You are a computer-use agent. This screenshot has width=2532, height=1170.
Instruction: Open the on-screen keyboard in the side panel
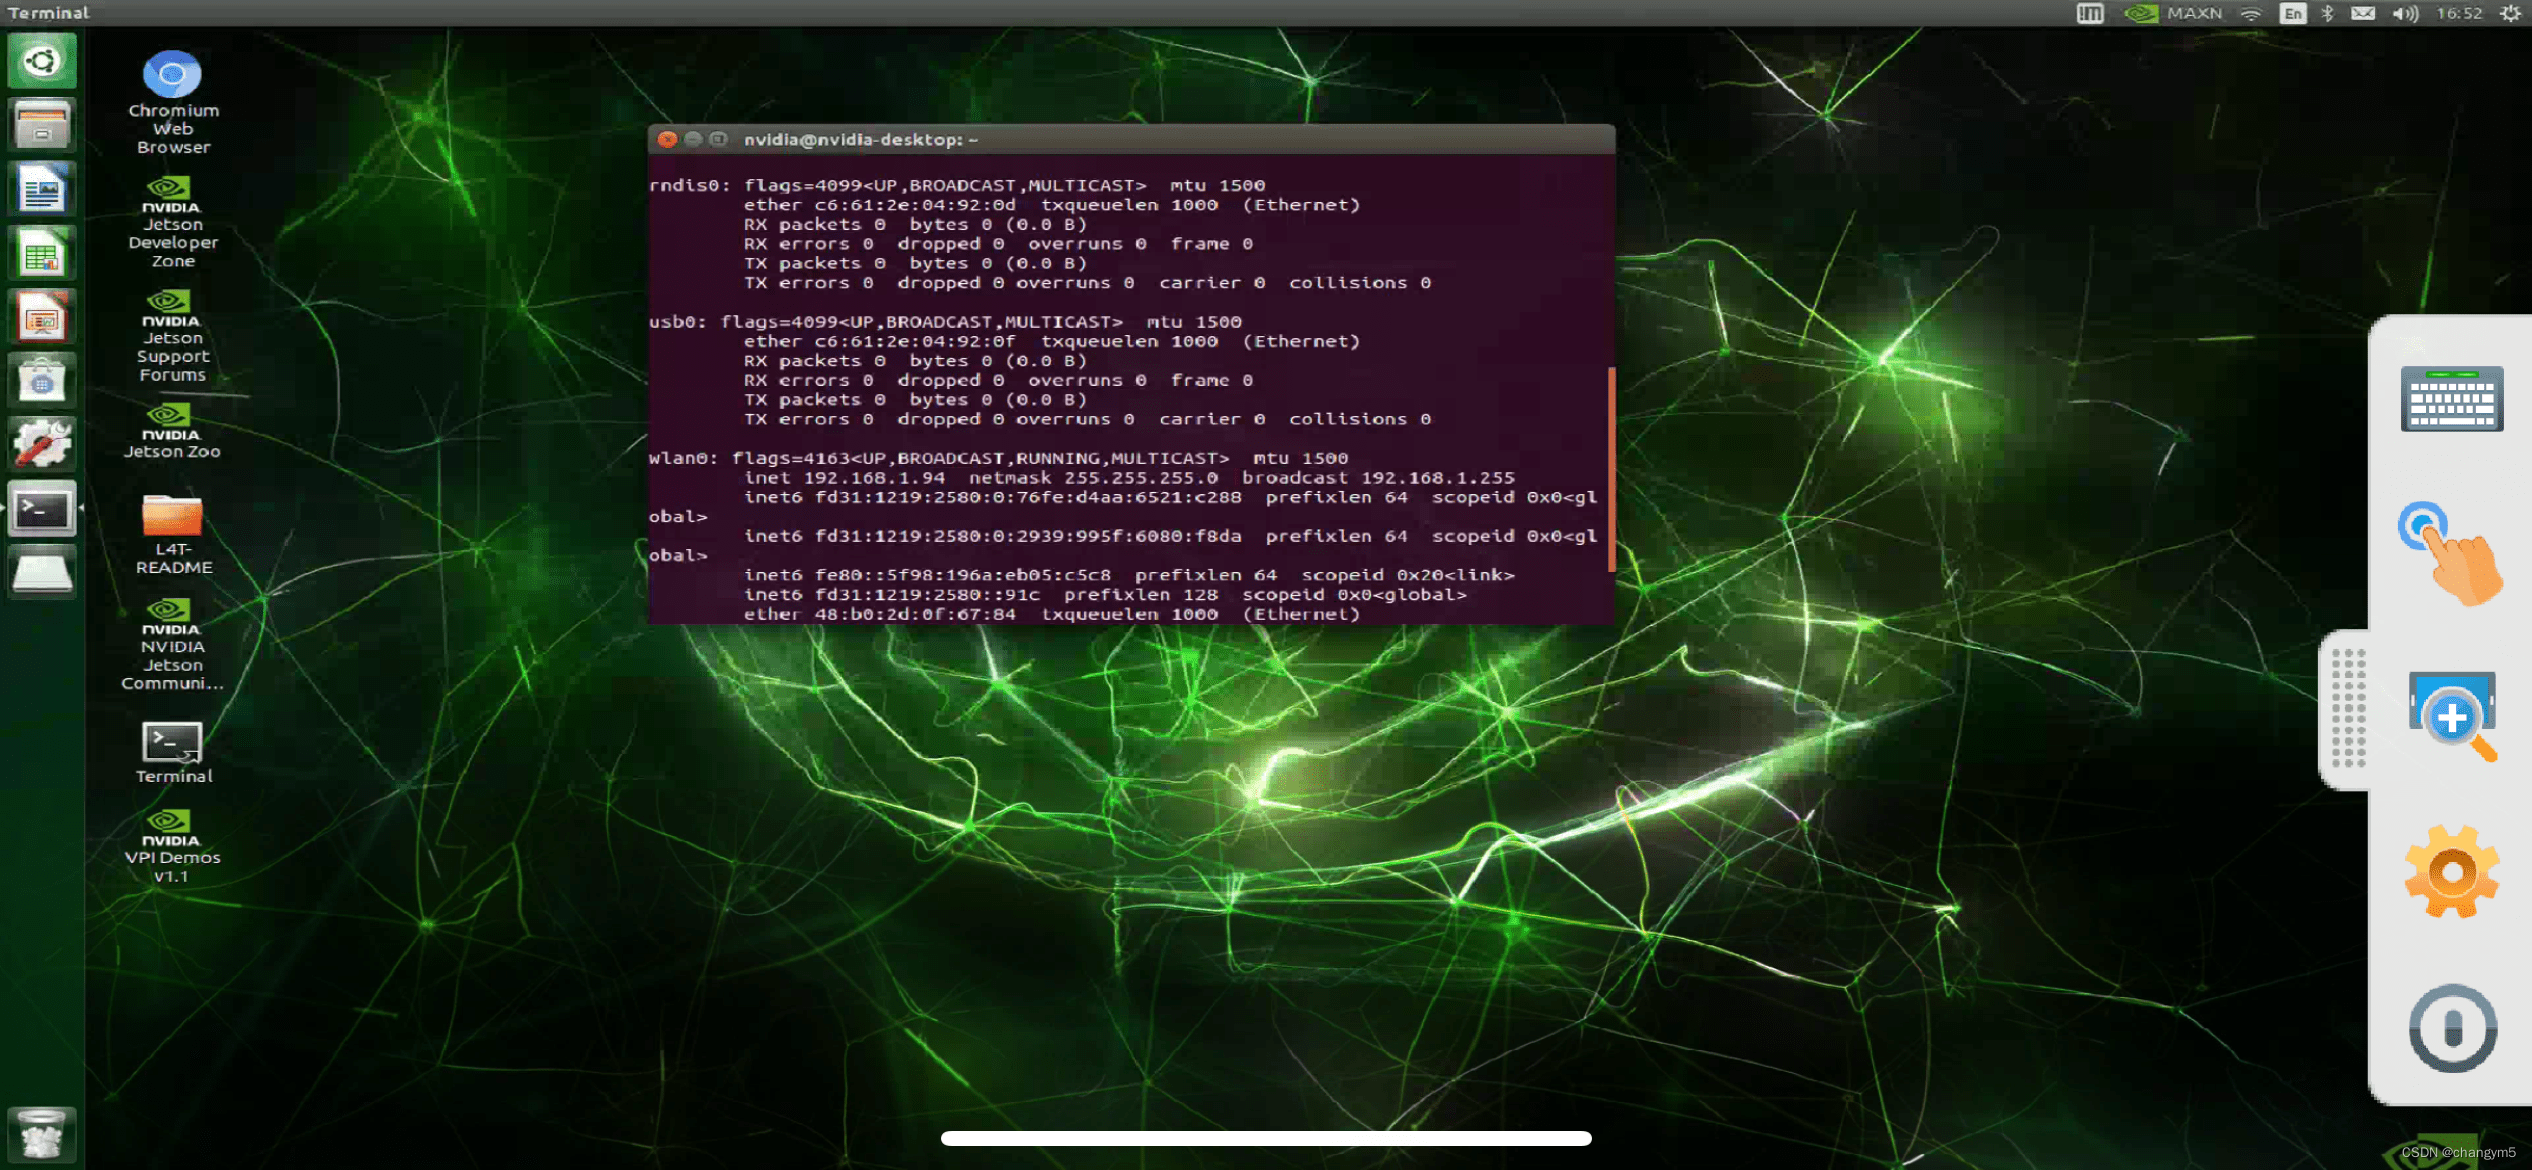2451,399
